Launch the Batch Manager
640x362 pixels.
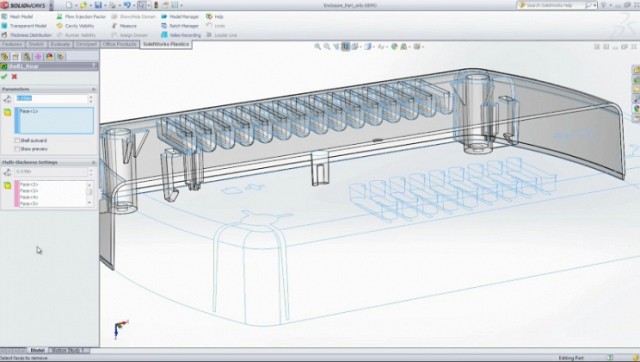coord(180,26)
